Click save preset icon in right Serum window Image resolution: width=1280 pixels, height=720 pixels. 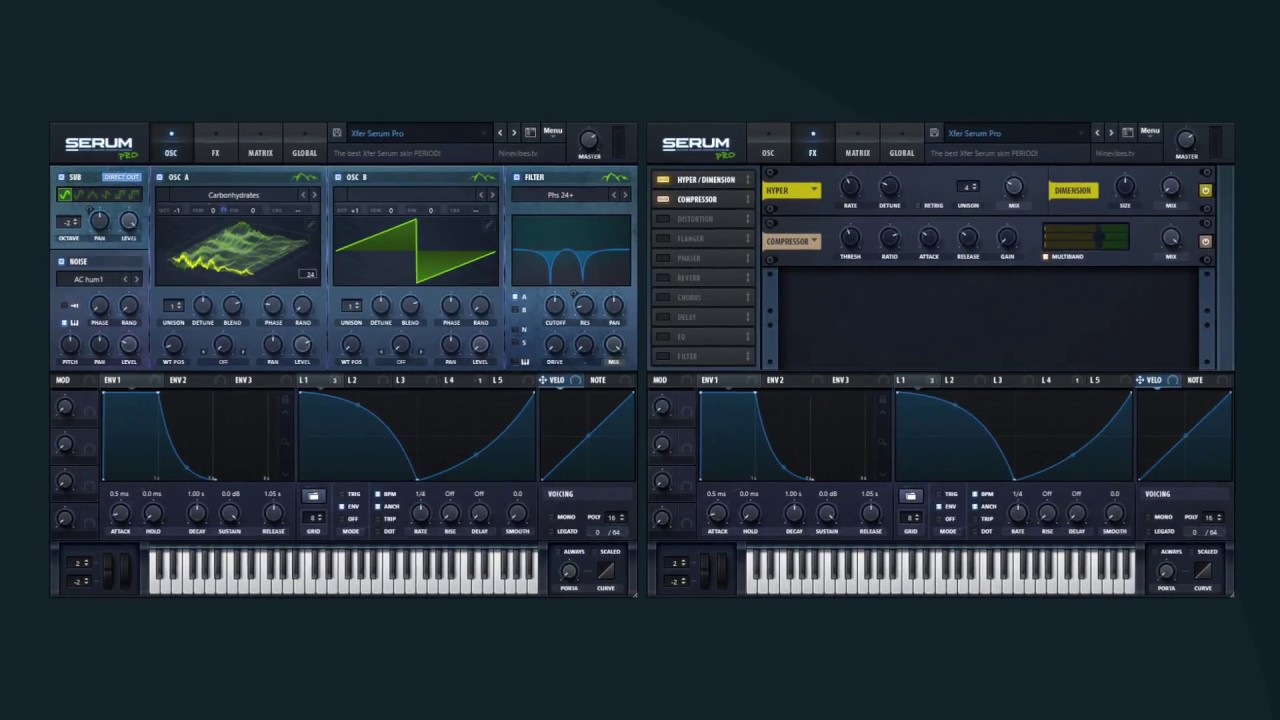click(x=934, y=133)
